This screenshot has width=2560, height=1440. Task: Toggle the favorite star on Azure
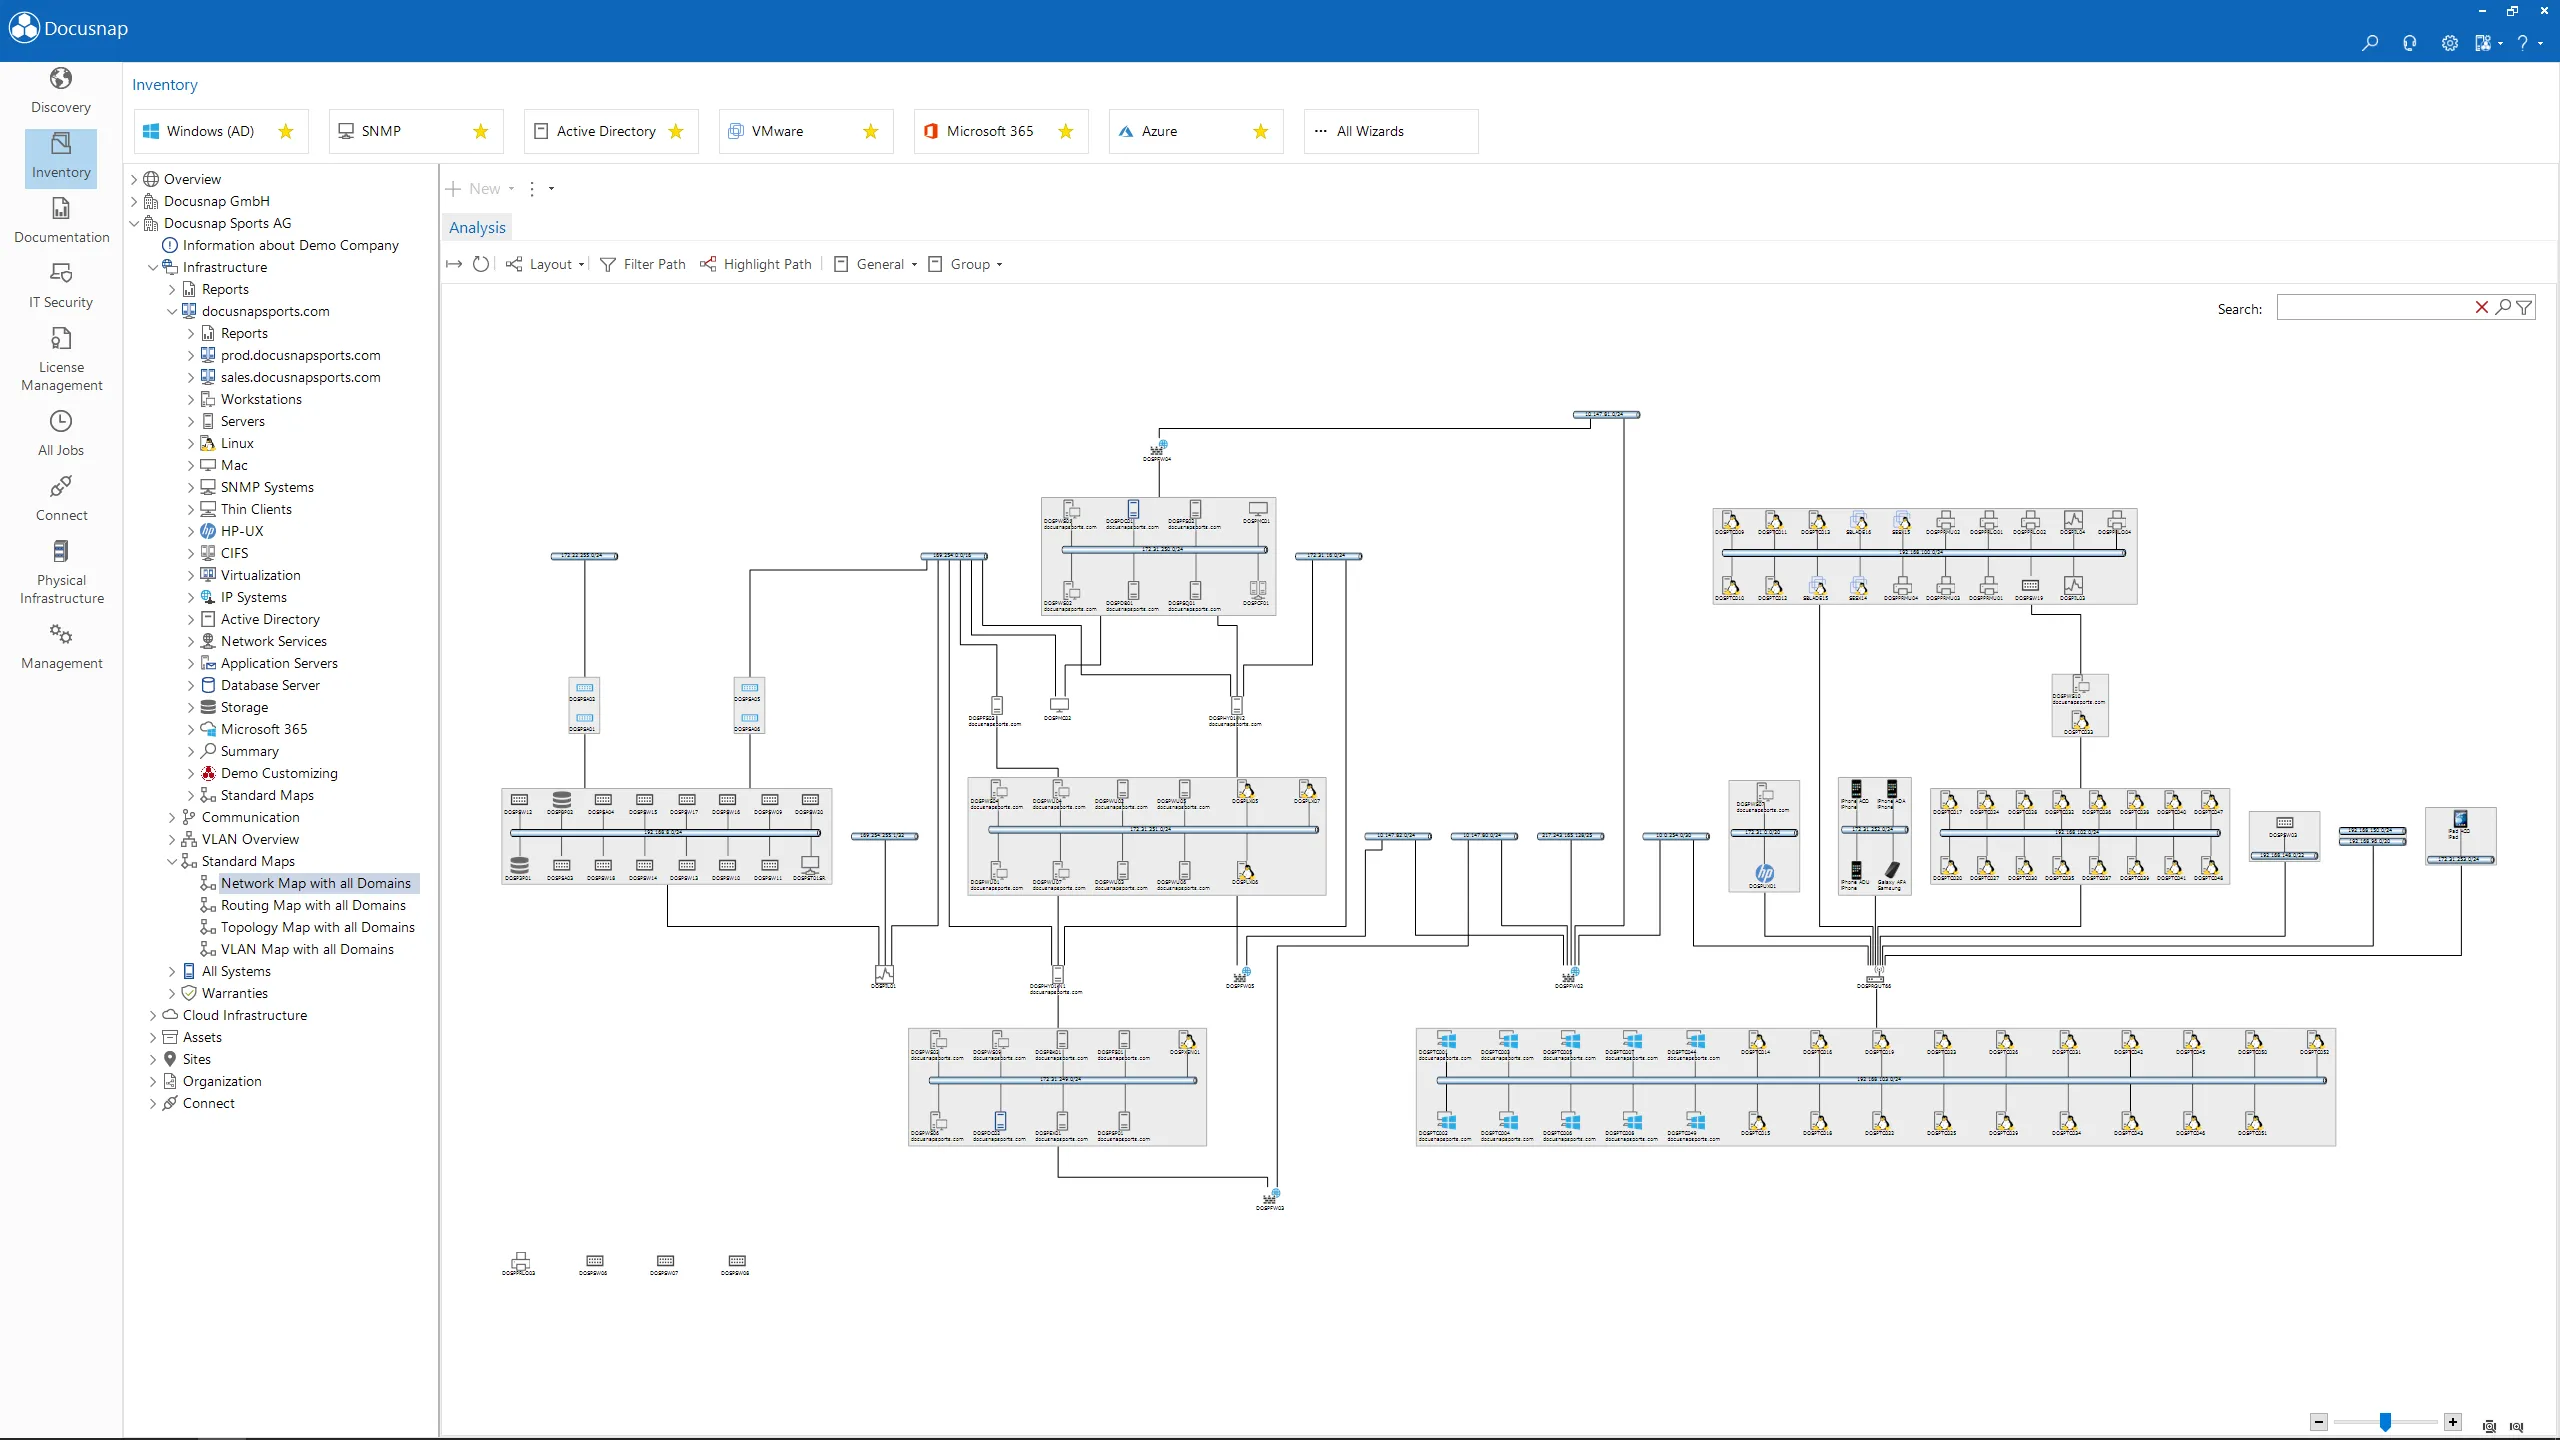pos(1261,131)
